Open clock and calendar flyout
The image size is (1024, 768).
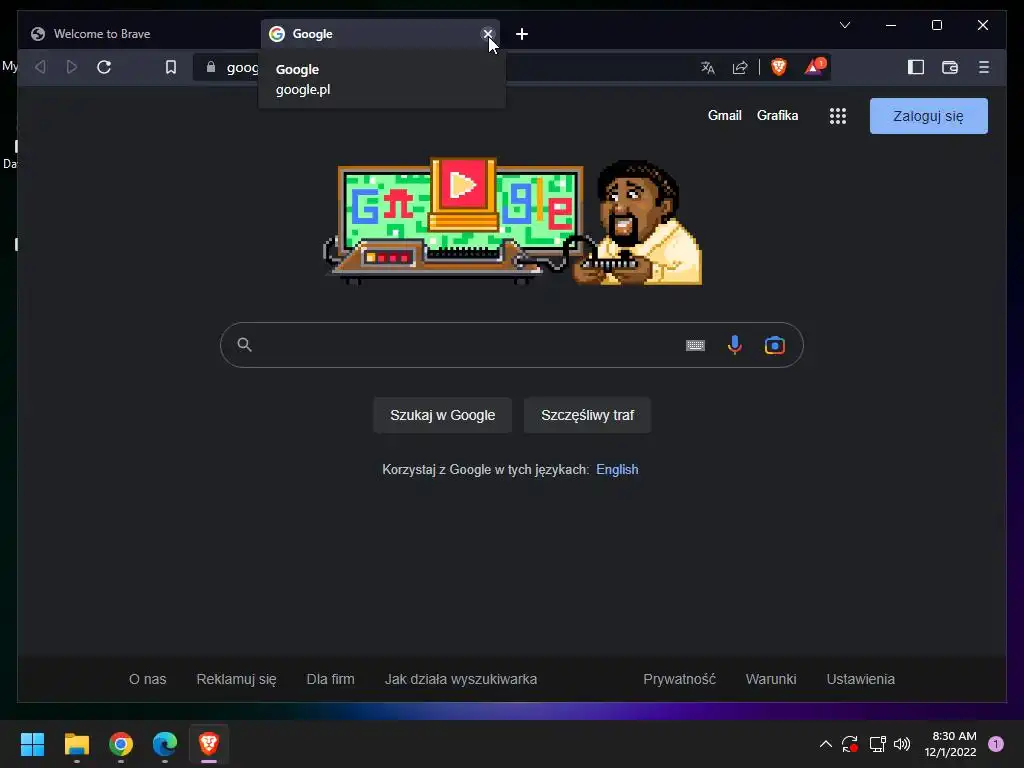pyautogui.click(x=950, y=744)
